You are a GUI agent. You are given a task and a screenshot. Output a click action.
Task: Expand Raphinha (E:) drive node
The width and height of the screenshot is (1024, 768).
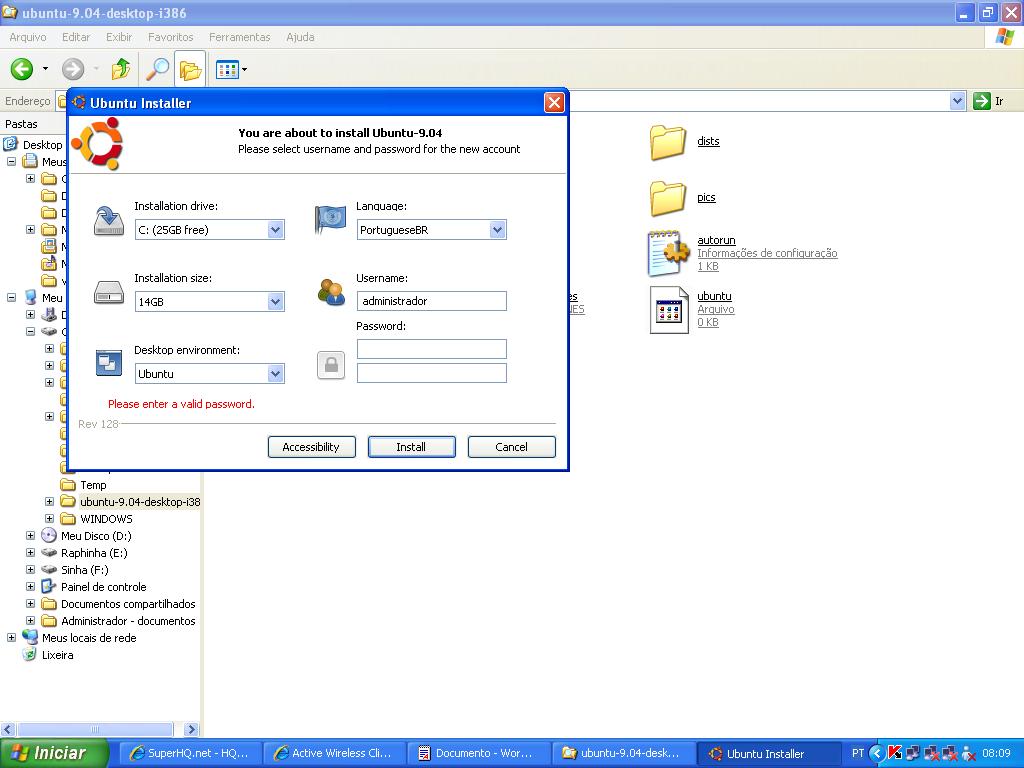coord(31,552)
